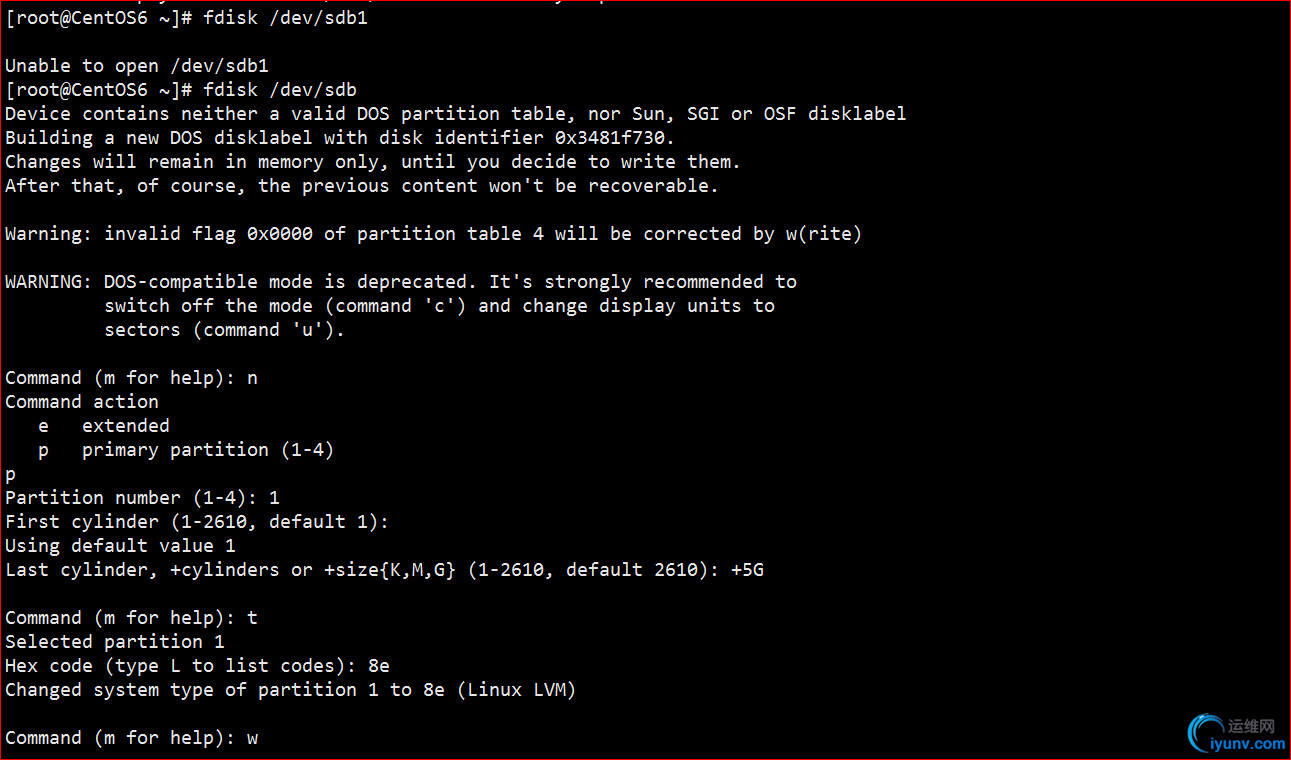Image resolution: width=1291 pixels, height=760 pixels.
Task: Click the final "w" command at prompt
Action: pyautogui.click(x=252, y=738)
